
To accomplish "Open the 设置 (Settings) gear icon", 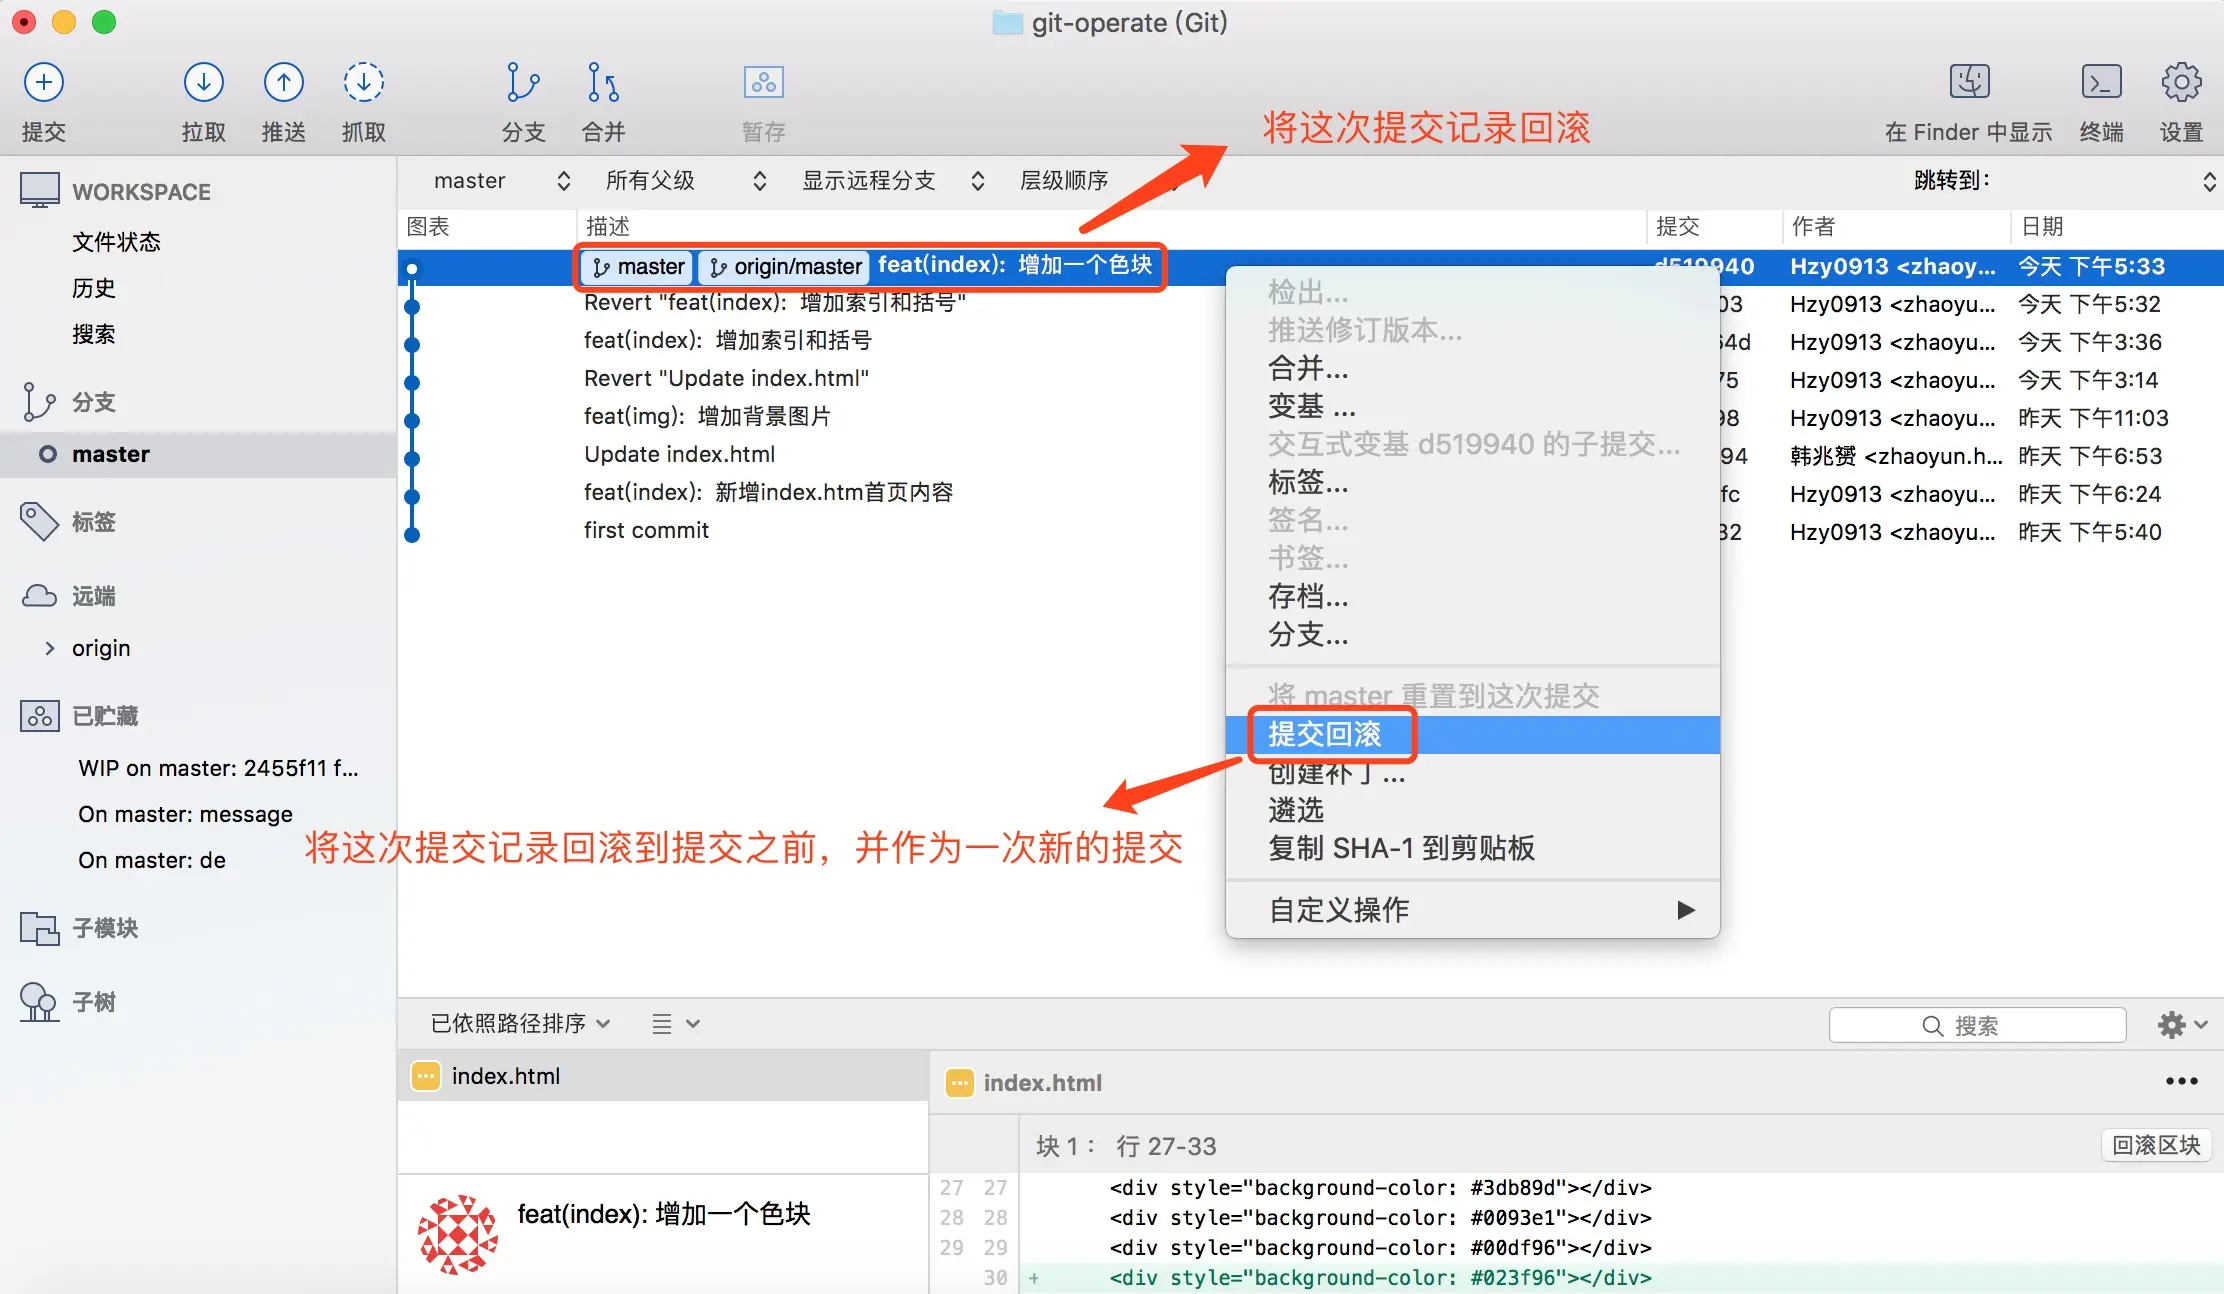I will (2181, 82).
